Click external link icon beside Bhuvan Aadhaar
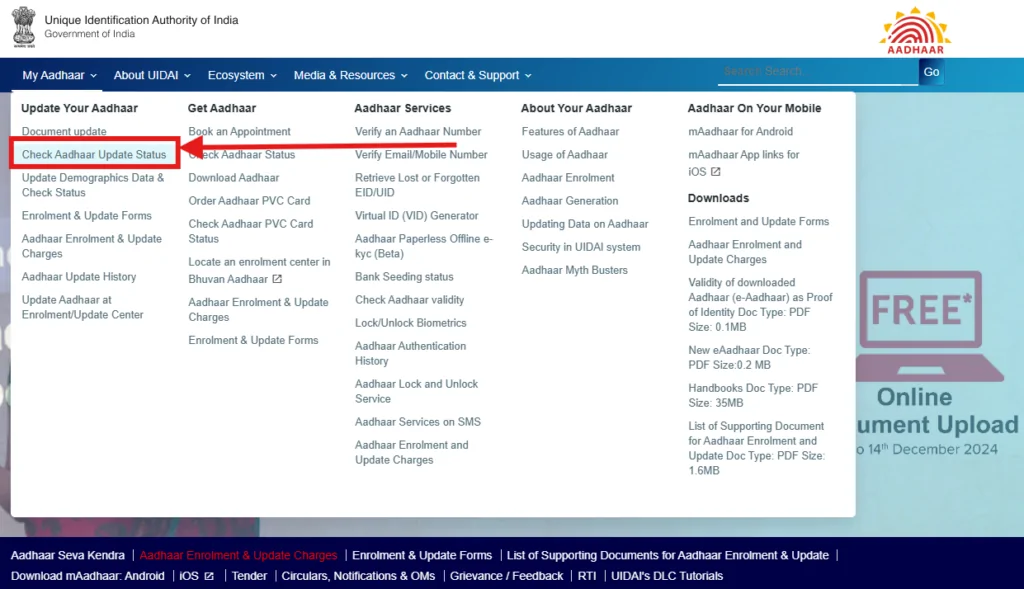 277,280
